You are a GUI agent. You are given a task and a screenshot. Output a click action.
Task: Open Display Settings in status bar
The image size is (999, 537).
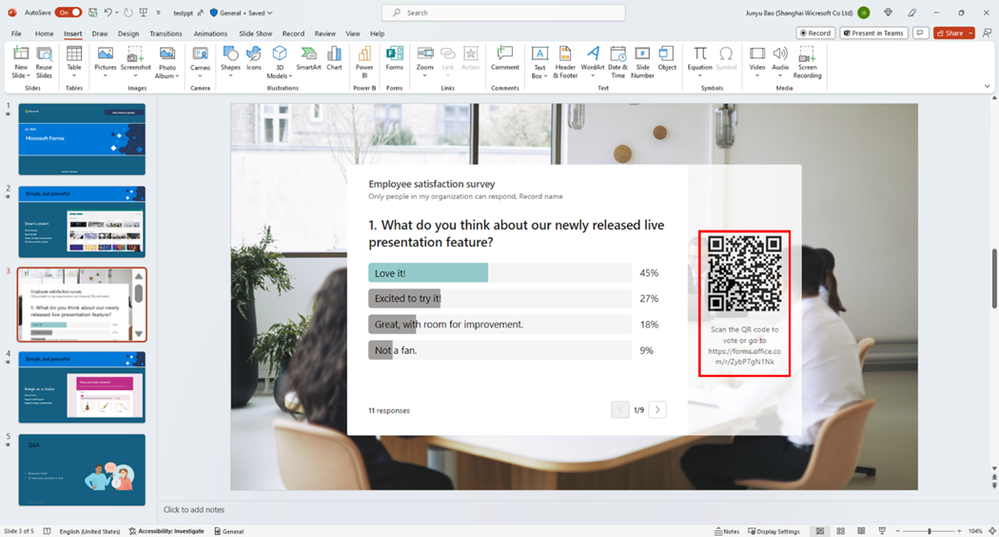coord(773,531)
